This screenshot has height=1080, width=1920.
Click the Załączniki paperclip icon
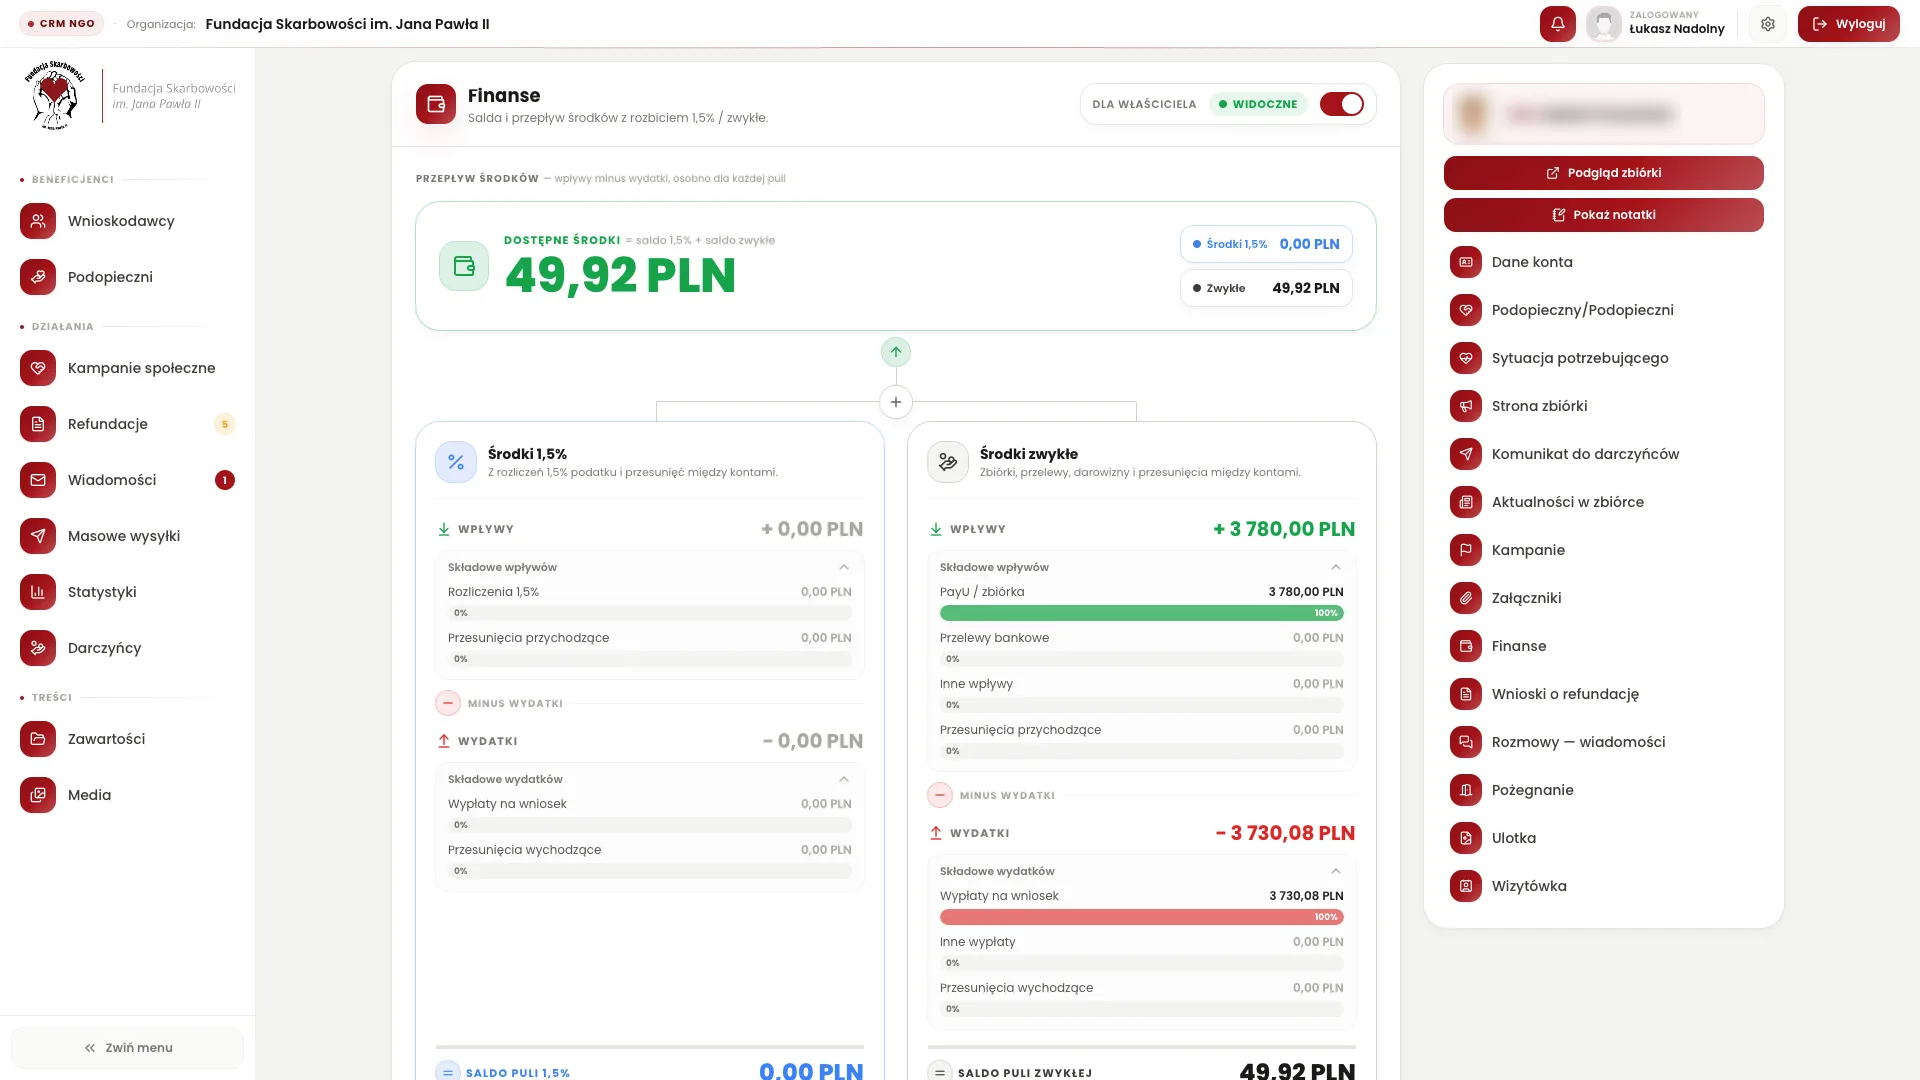1466,598
